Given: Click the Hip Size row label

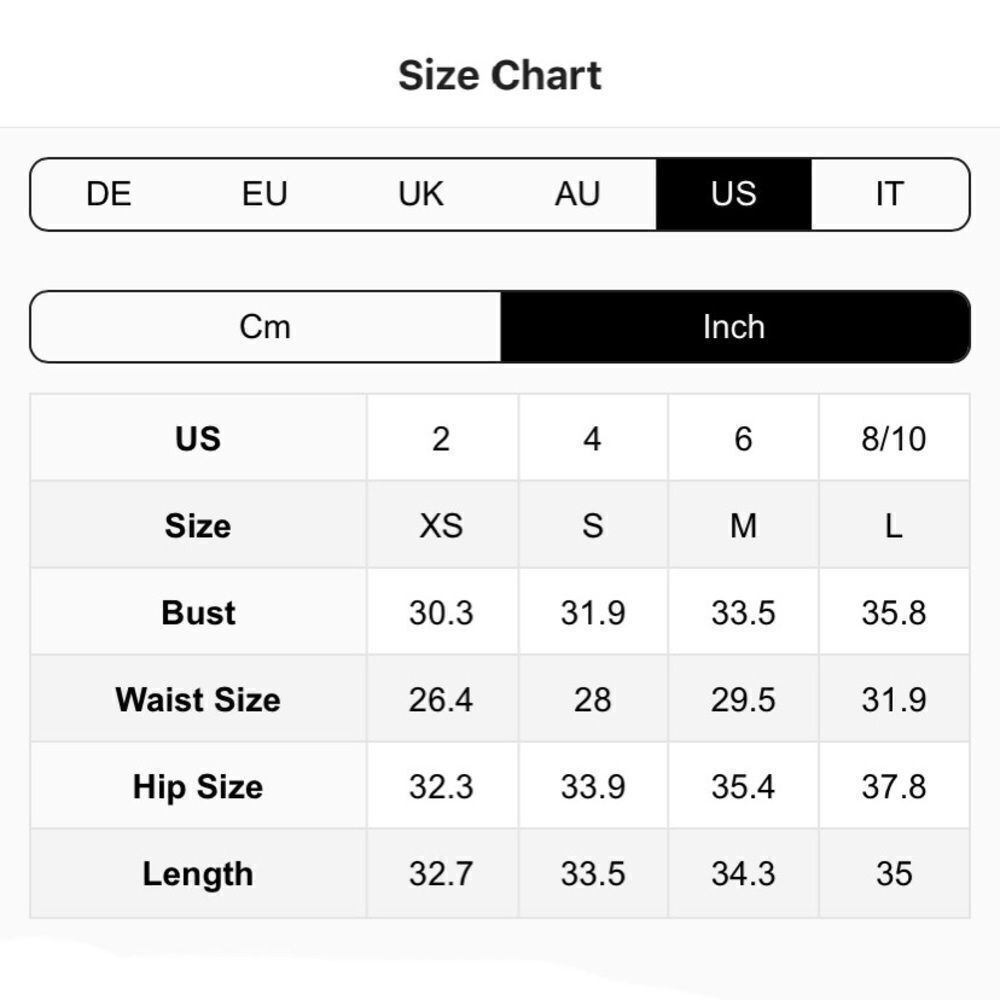Looking at the screenshot, I should coord(198,787).
